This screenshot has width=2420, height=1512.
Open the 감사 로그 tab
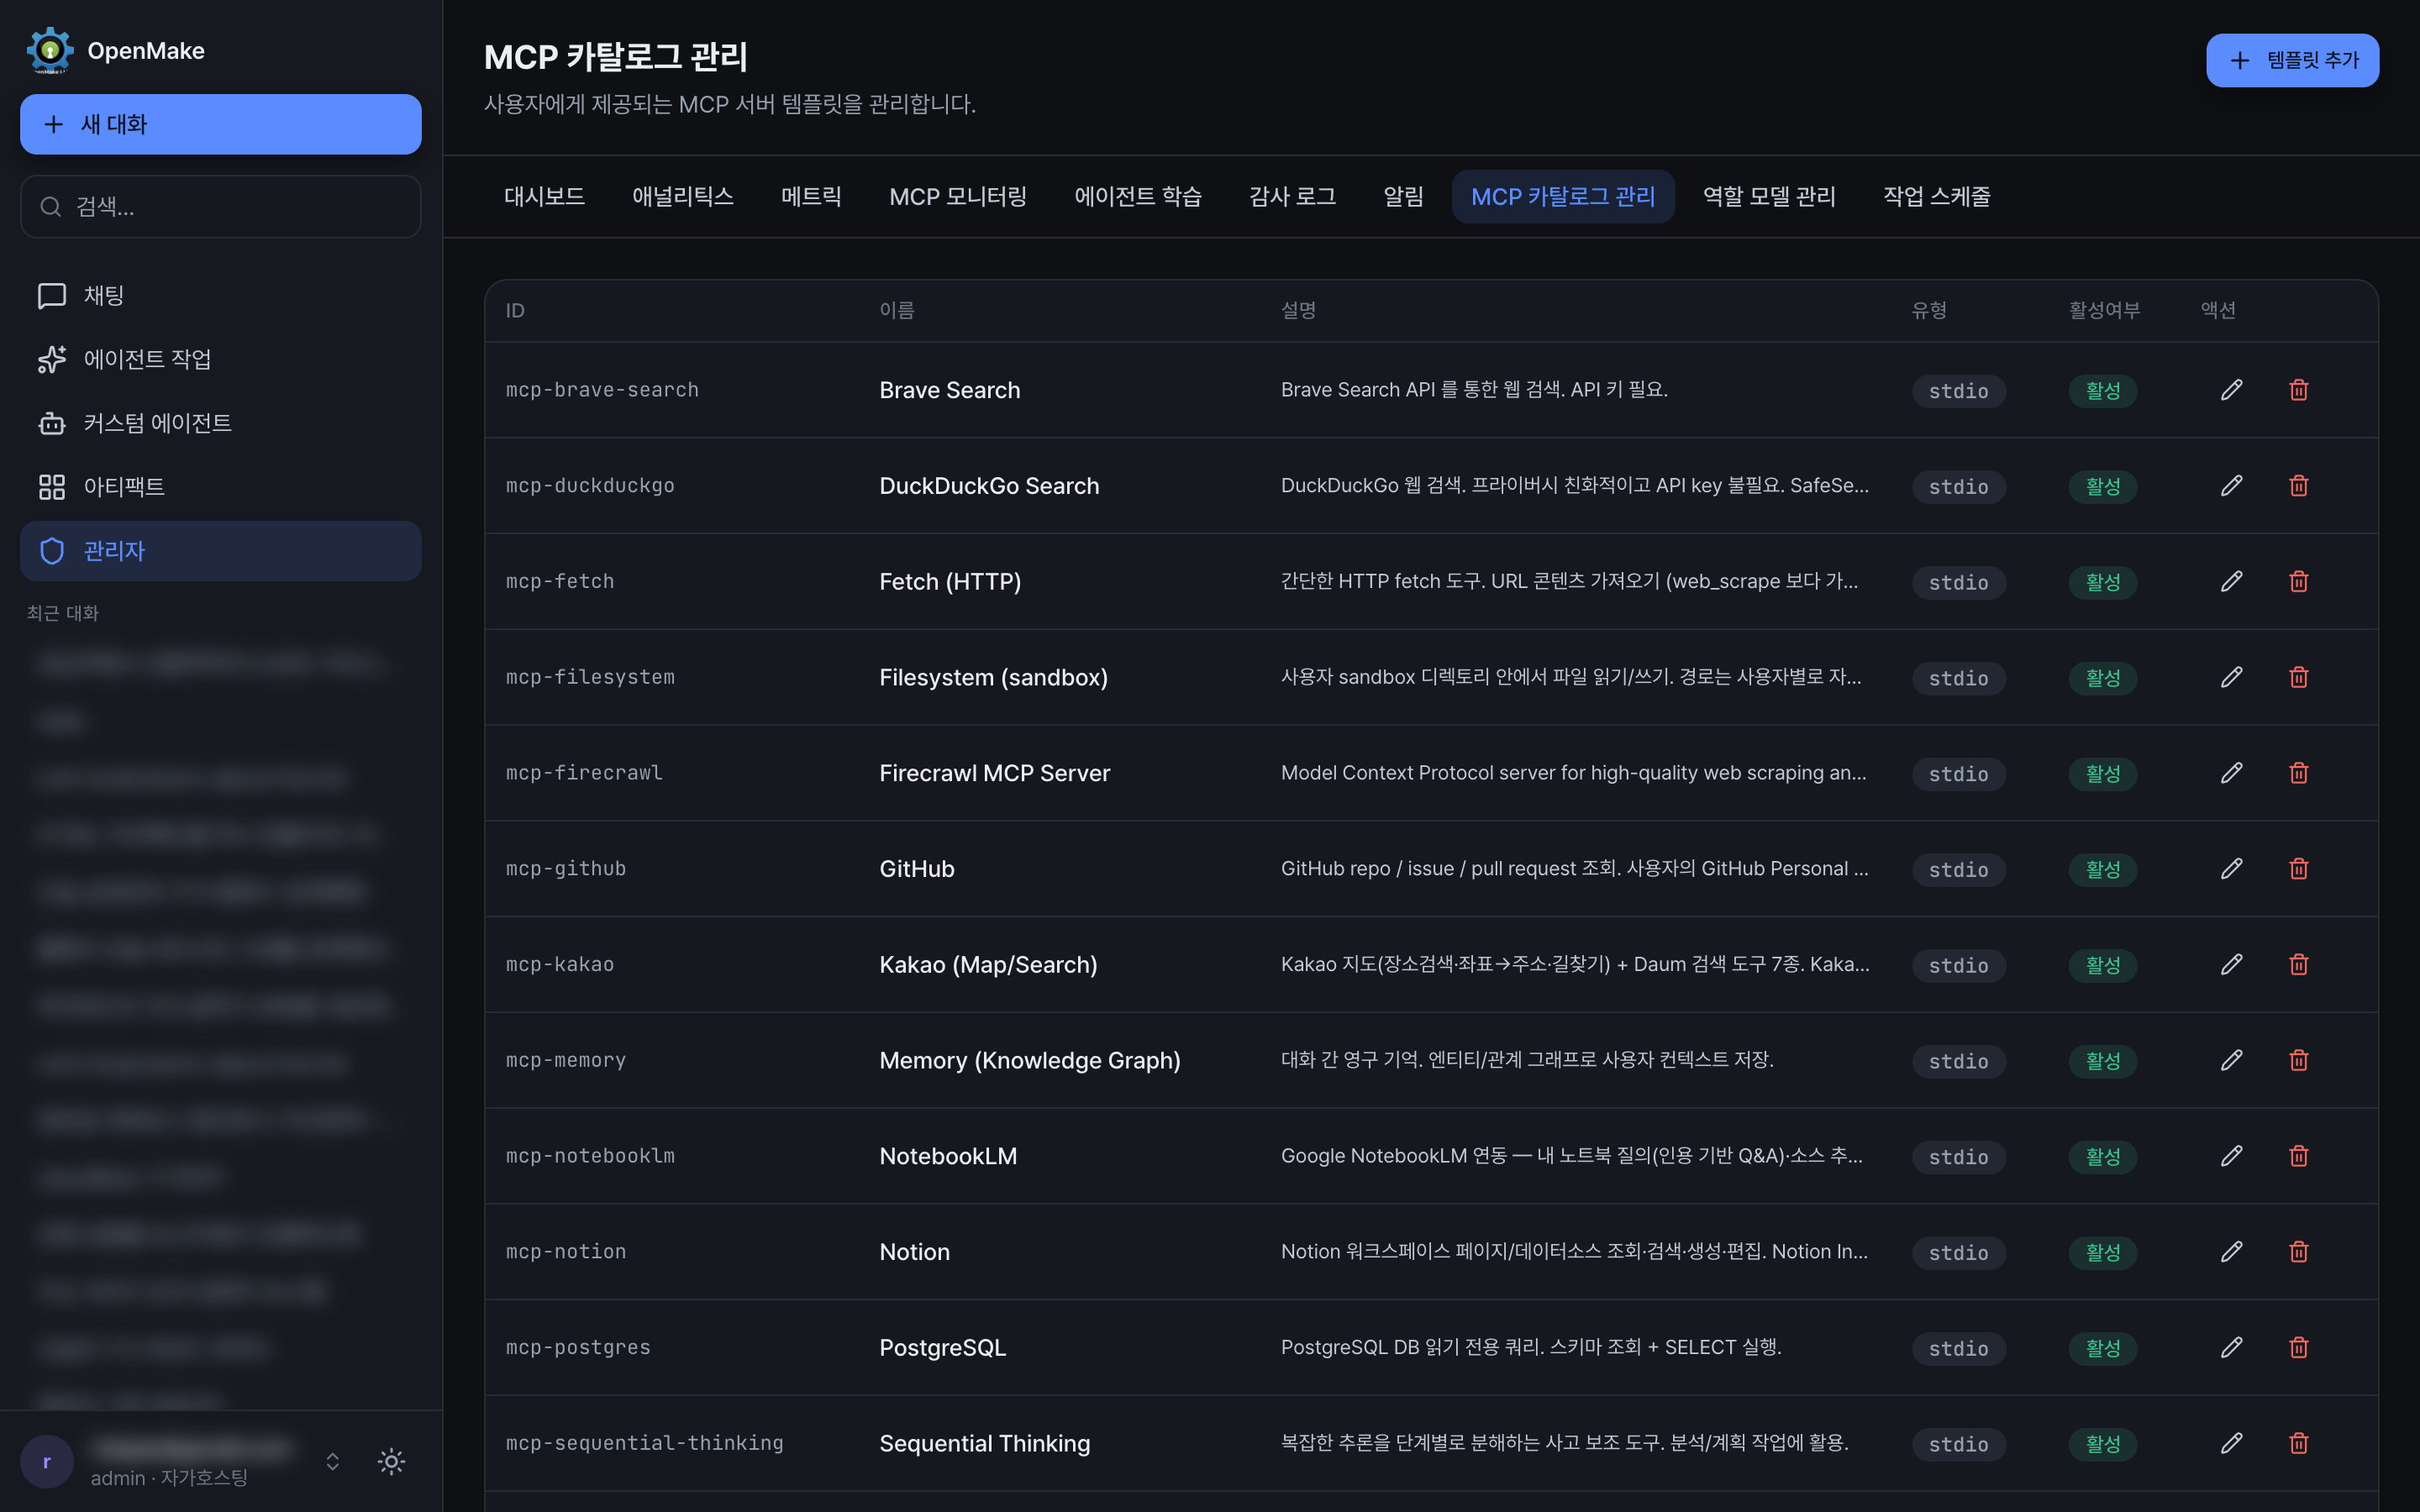(x=1292, y=196)
